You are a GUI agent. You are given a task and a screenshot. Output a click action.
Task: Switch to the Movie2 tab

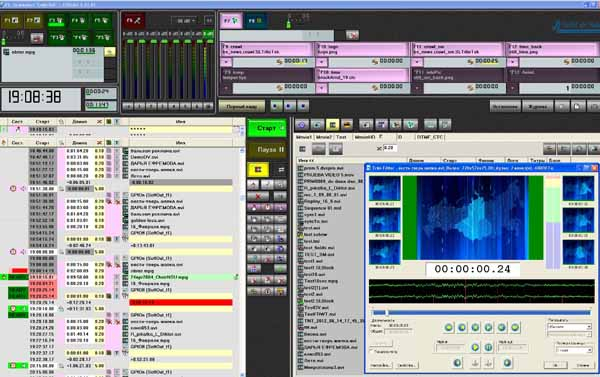pos(324,137)
